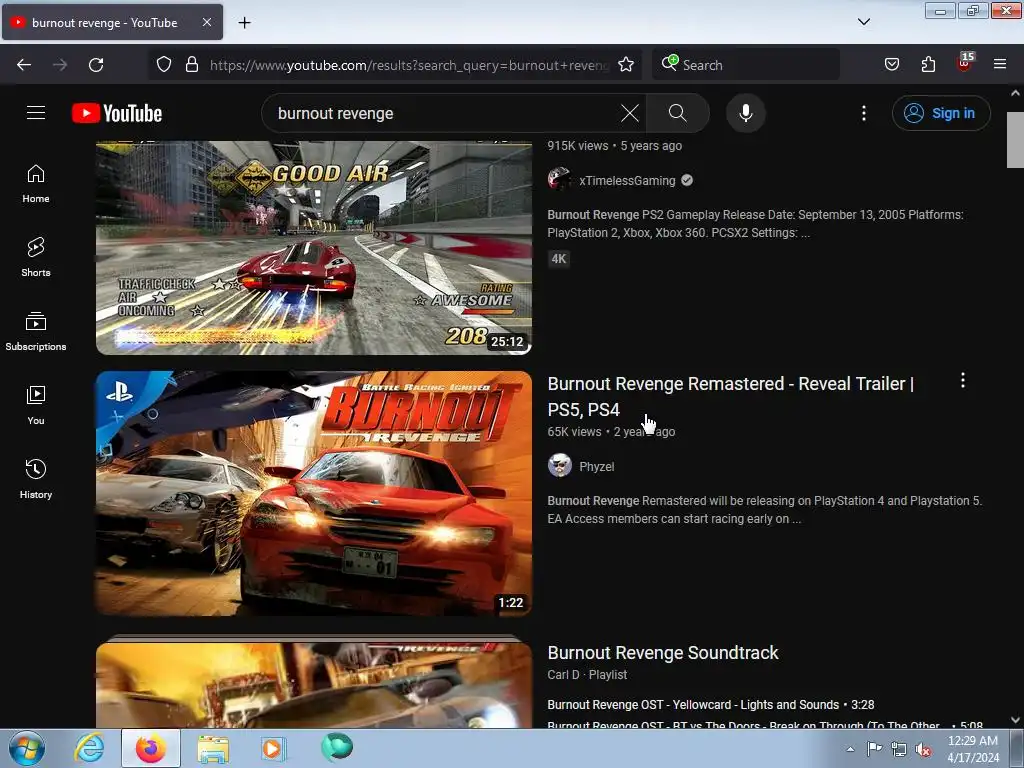This screenshot has height=768, width=1024.
Task: Go back with Firefox back arrow
Action: click(x=24, y=65)
